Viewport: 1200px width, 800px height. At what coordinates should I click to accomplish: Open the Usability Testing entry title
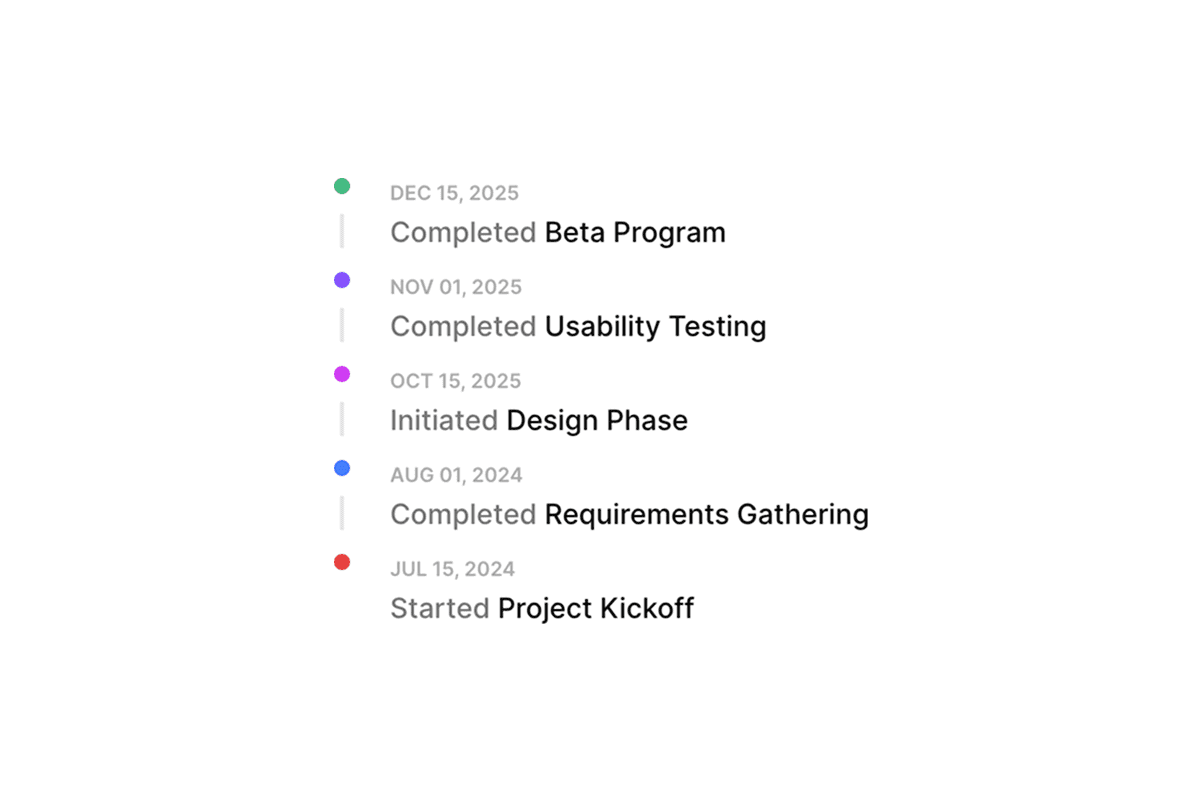(655, 327)
